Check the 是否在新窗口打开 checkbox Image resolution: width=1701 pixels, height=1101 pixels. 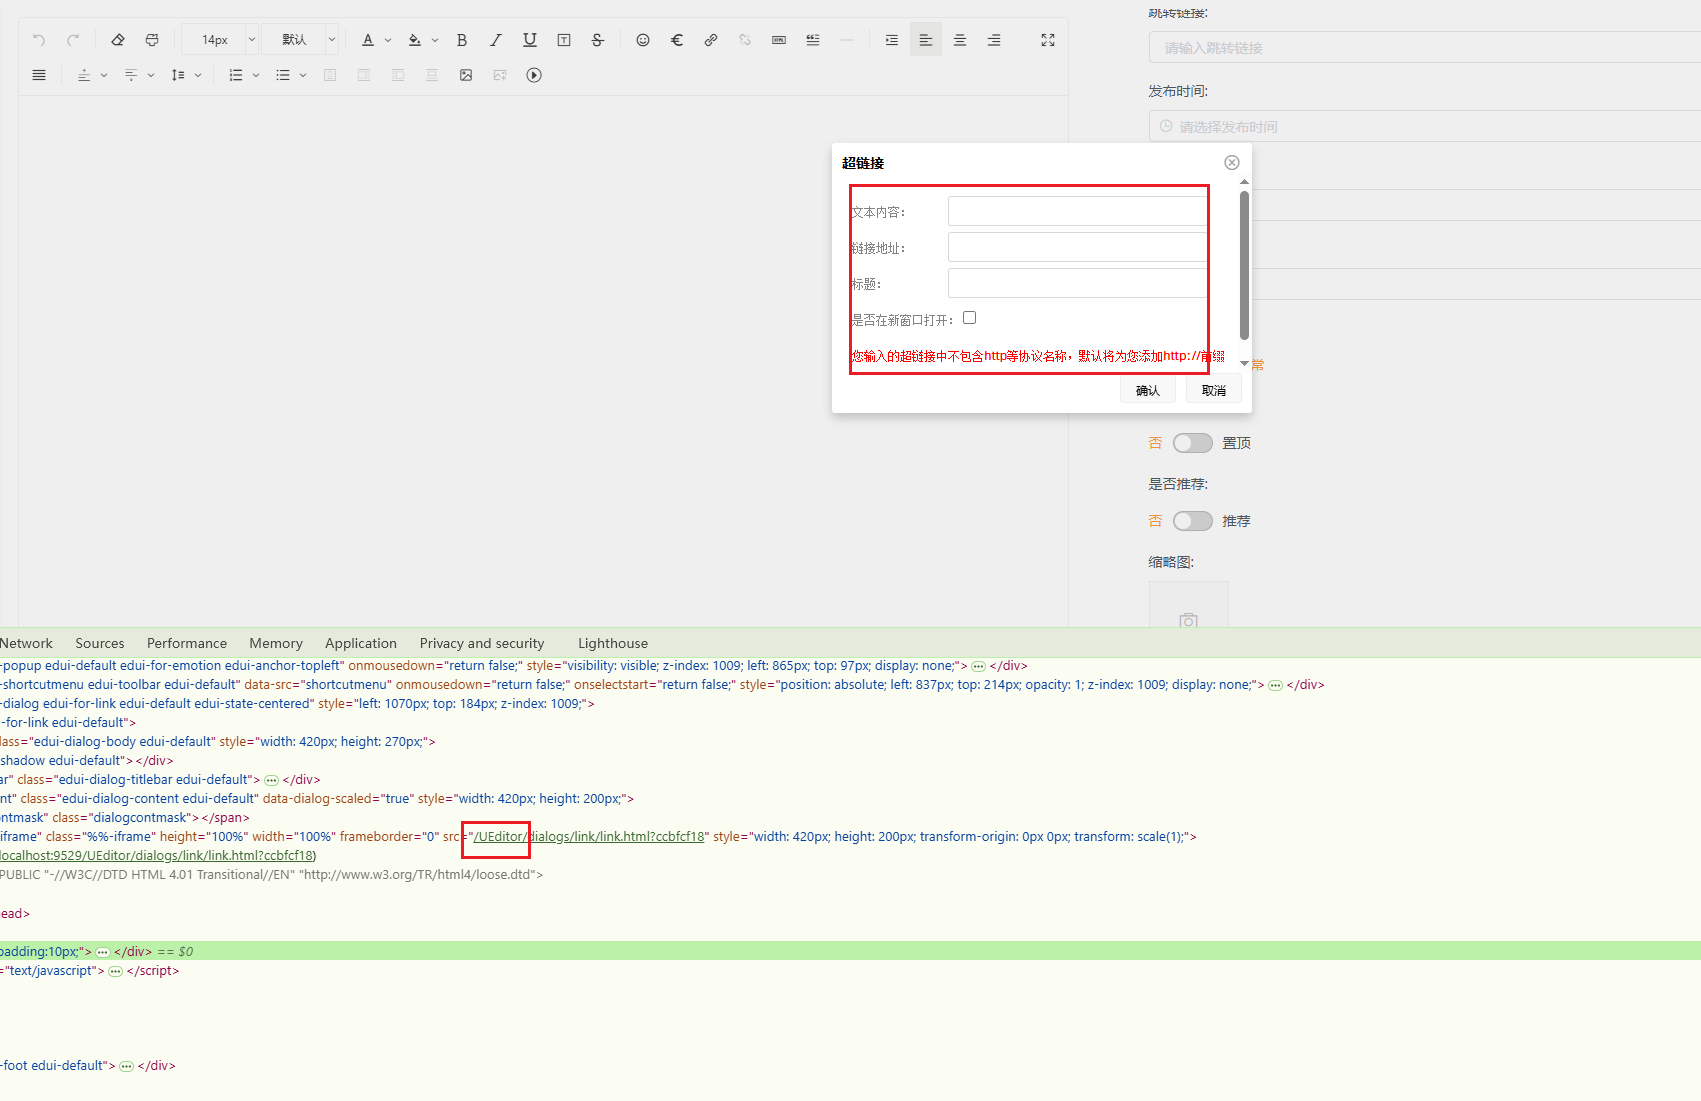tap(969, 318)
